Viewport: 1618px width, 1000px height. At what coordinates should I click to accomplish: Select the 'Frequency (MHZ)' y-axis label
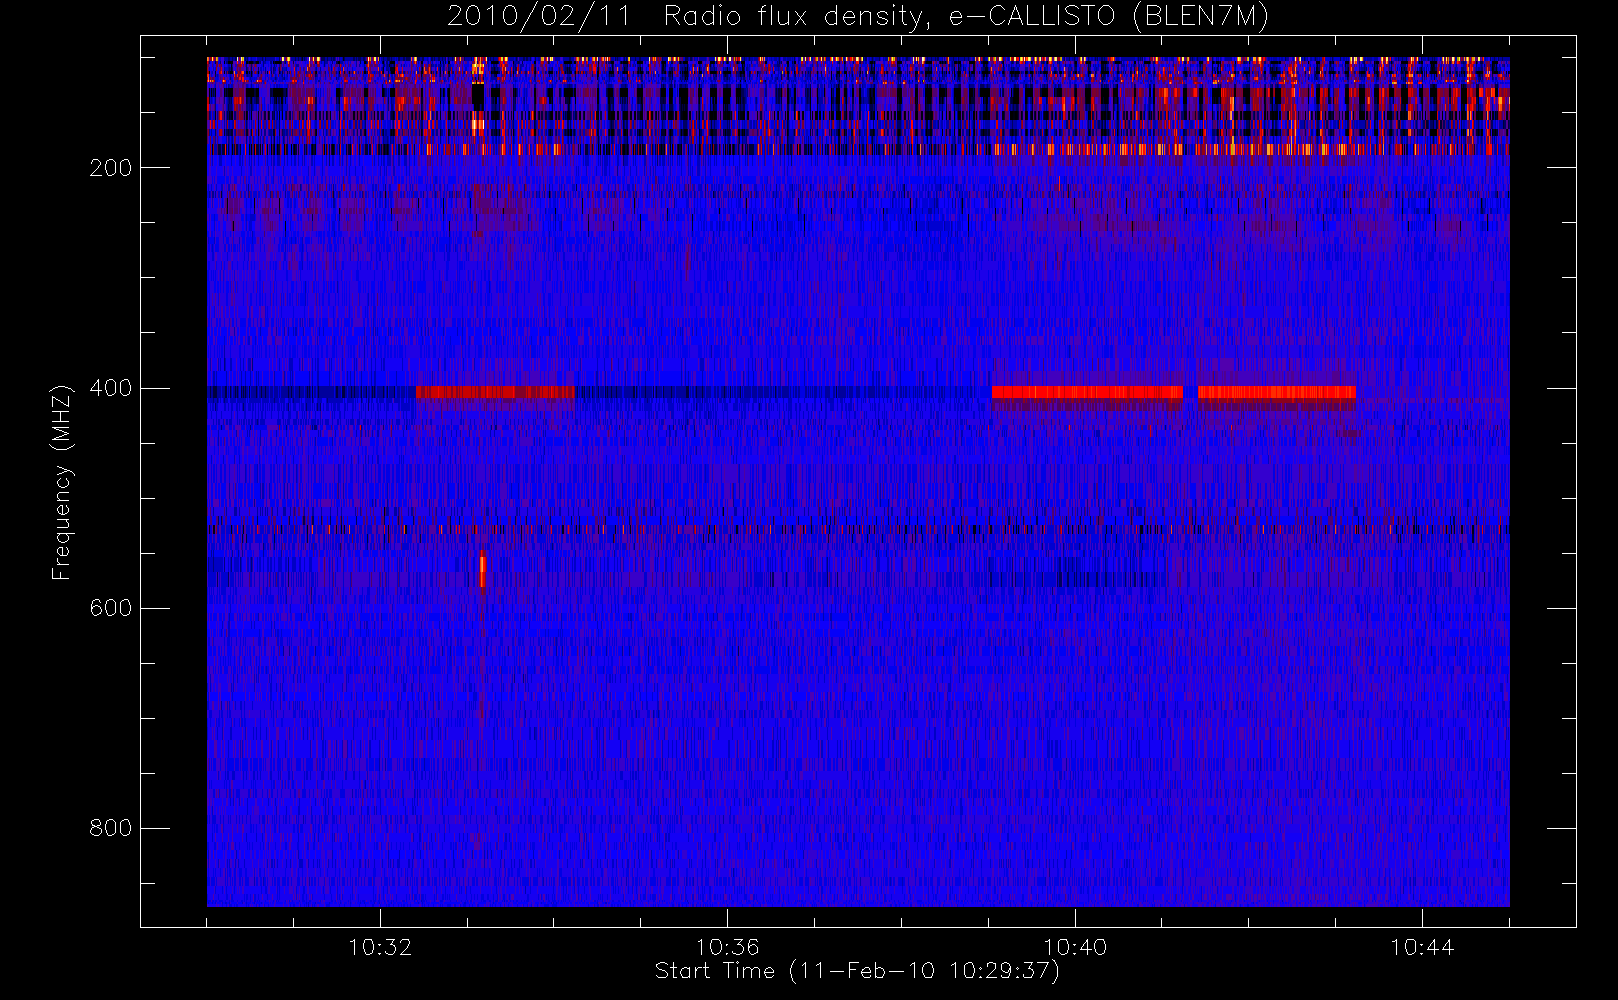[x=62, y=482]
